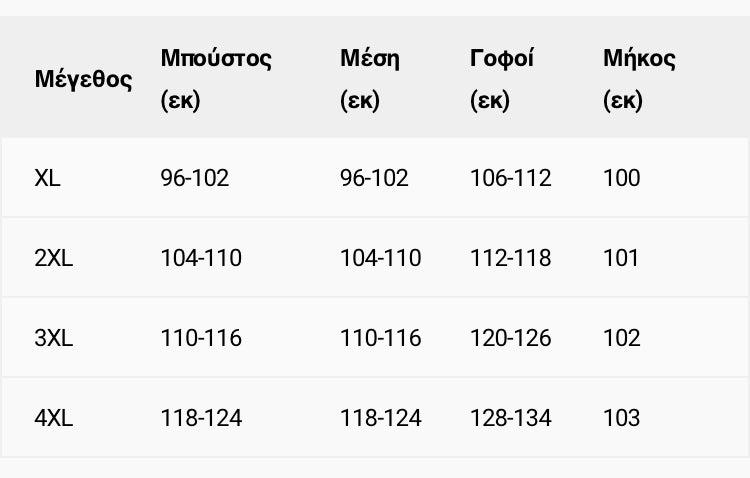Click the Γοφοί (εκ) column header
The height and width of the screenshot is (478, 750).
pyautogui.click(x=501, y=79)
